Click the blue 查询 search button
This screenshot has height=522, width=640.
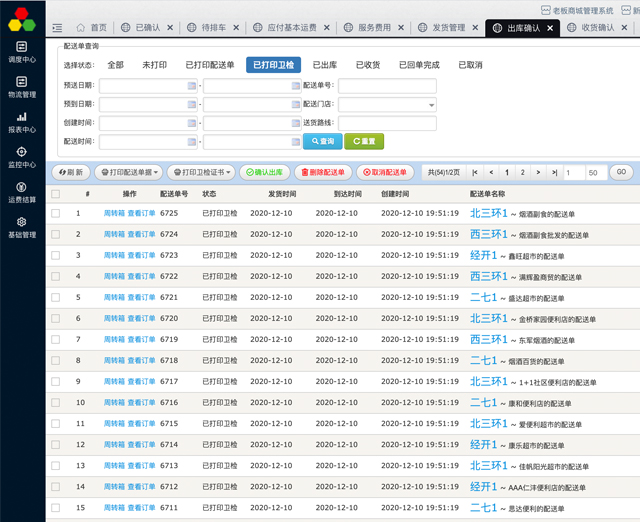(322, 142)
